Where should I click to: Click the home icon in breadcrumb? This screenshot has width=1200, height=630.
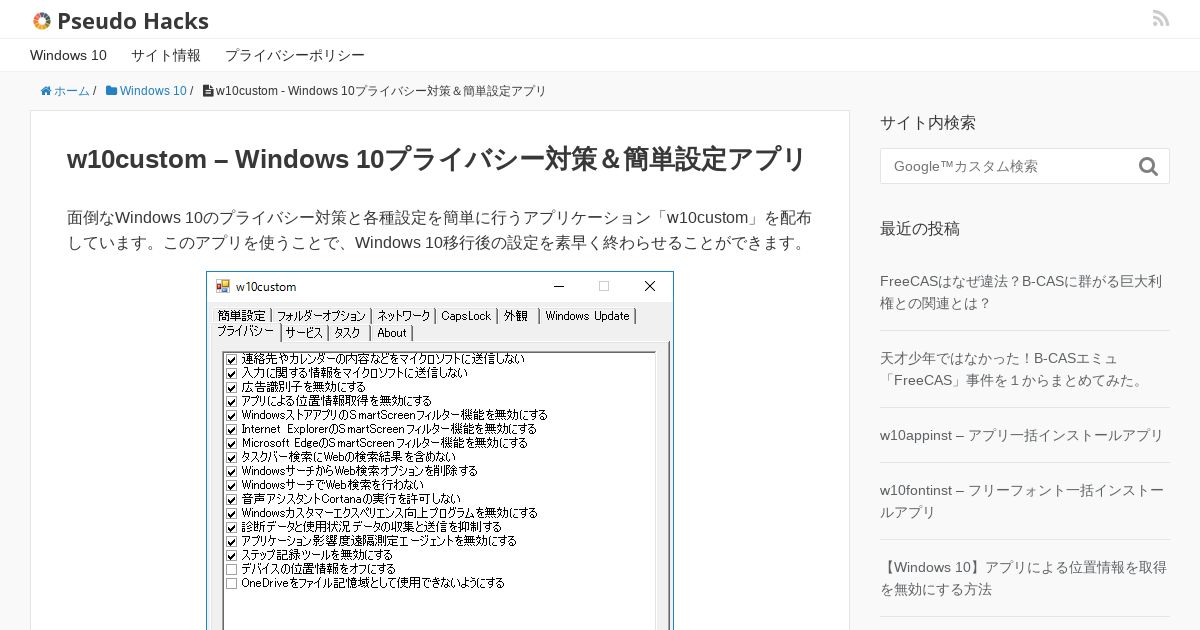[46, 91]
